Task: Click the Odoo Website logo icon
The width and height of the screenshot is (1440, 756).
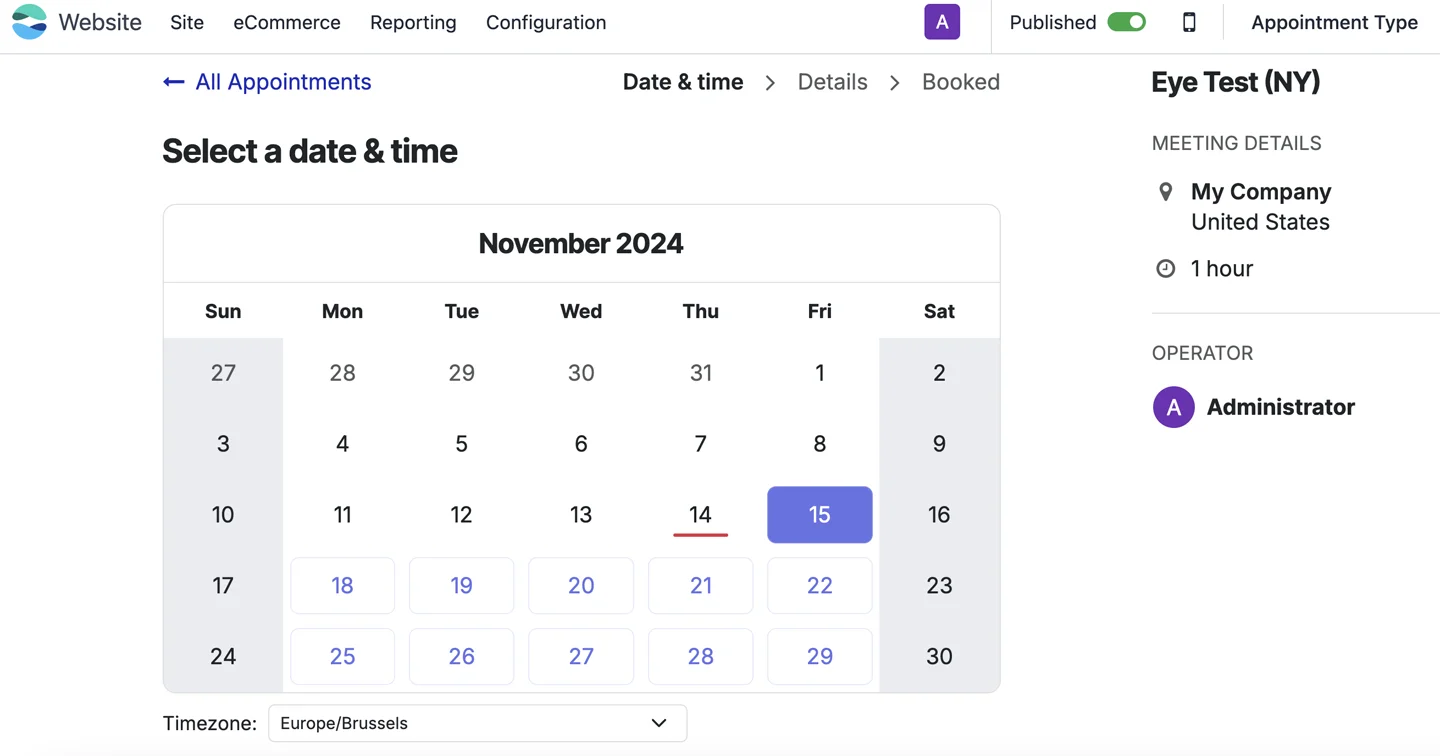Action: coord(29,22)
